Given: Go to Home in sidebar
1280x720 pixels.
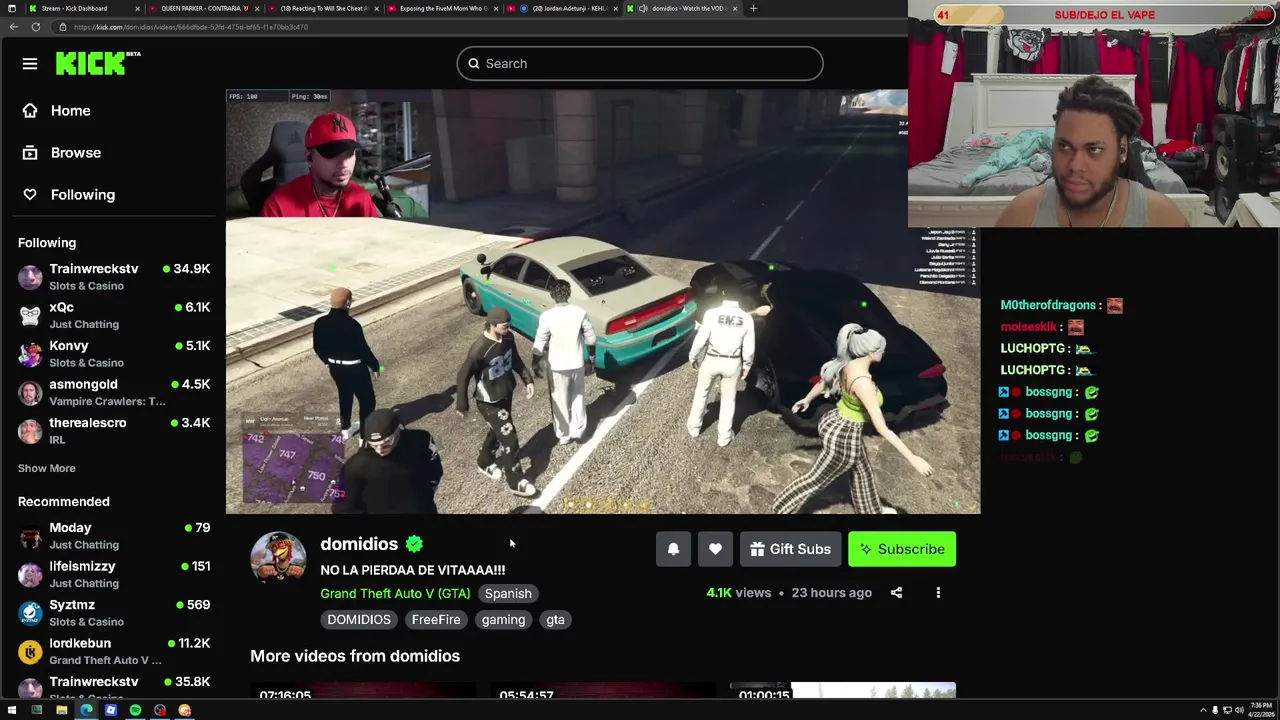Looking at the screenshot, I should pos(70,111).
